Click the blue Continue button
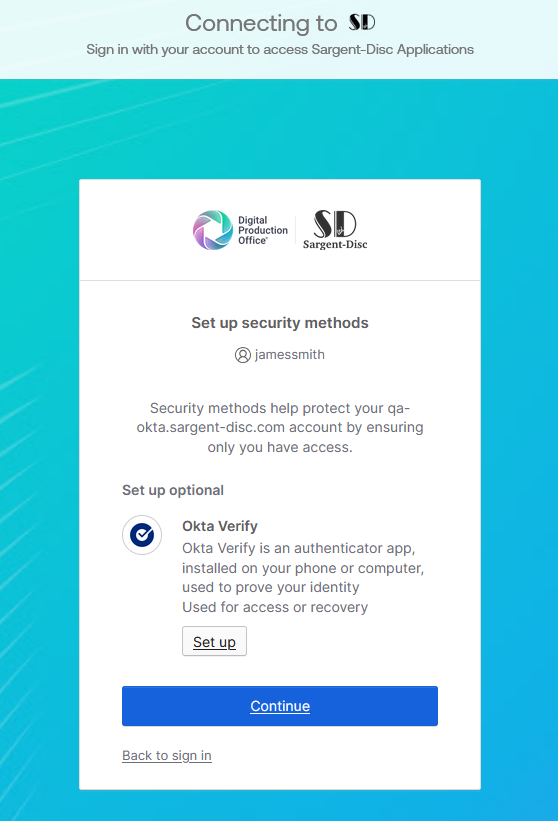The image size is (558, 821). pos(280,706)
